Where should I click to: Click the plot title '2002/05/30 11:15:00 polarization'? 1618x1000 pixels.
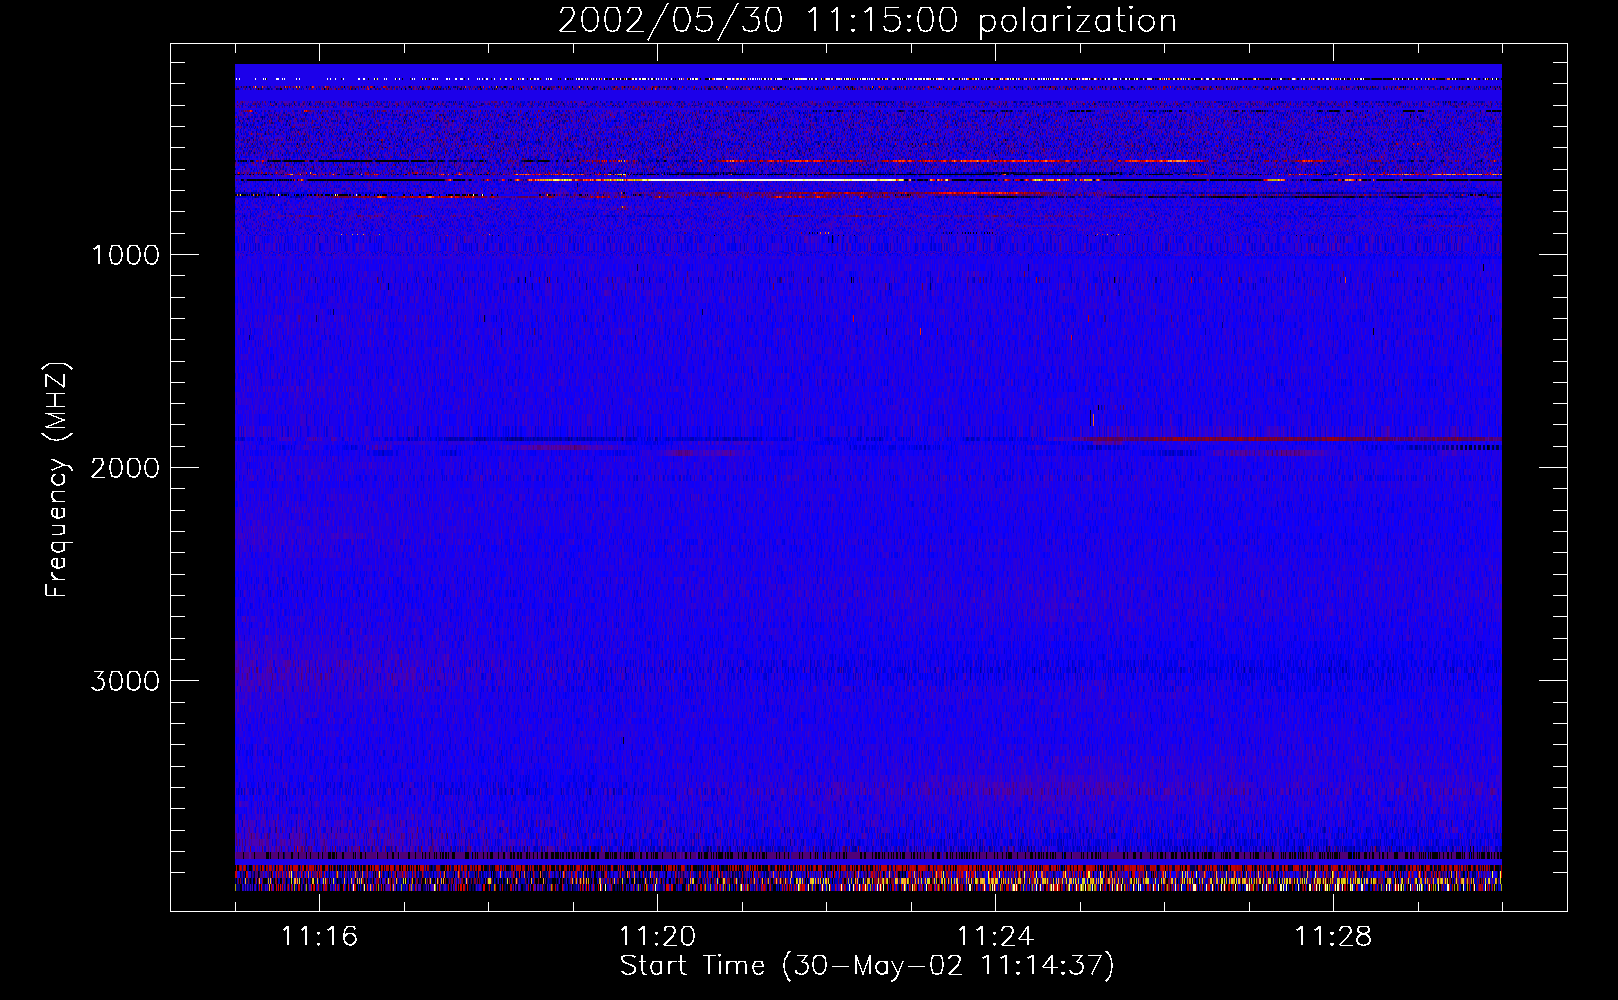click(867, 20)
